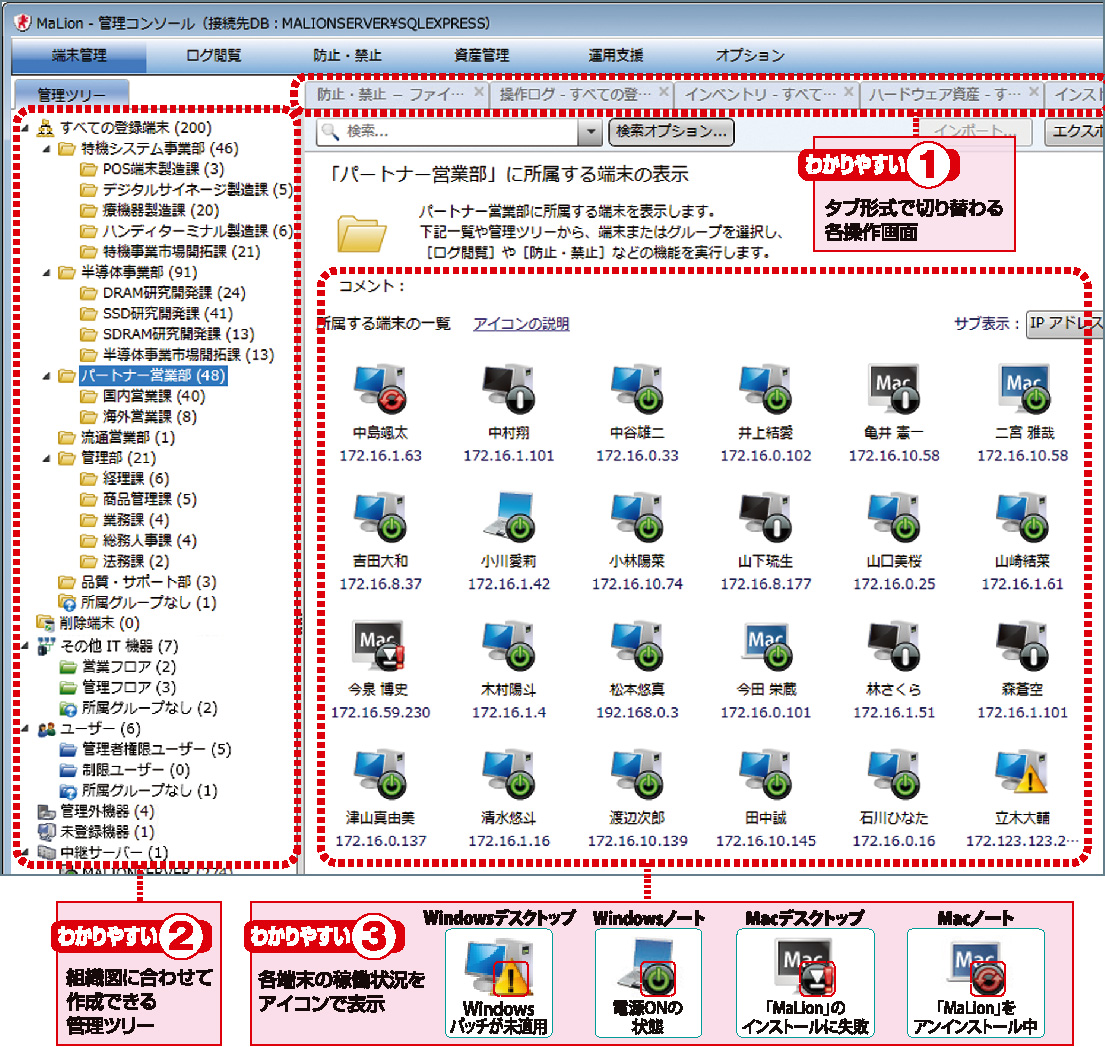Select the 石川ひなた computer icon
Viewport: 1105px width, 1047px height.
tap(894, 773)
